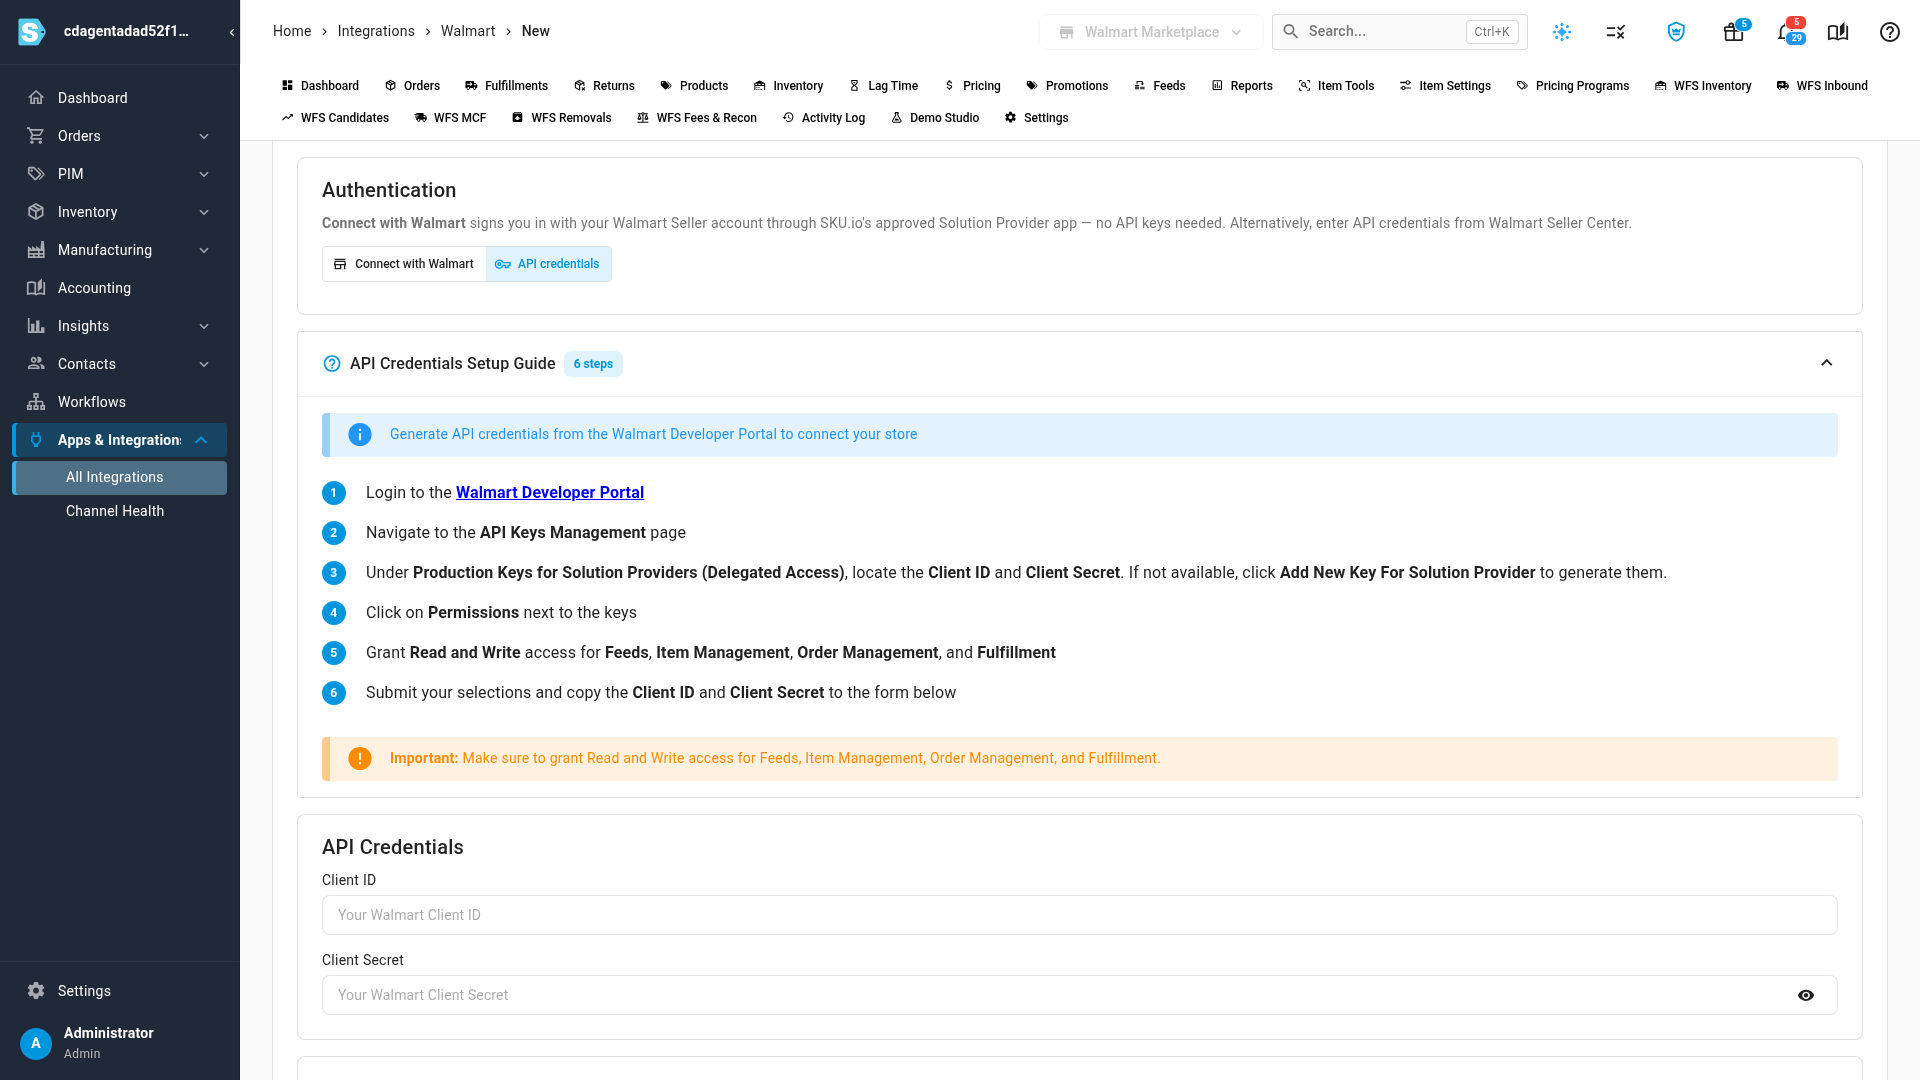Open the notifications bell icon
Viewport: 1920px width, 1080px height.
(1787, 32)
